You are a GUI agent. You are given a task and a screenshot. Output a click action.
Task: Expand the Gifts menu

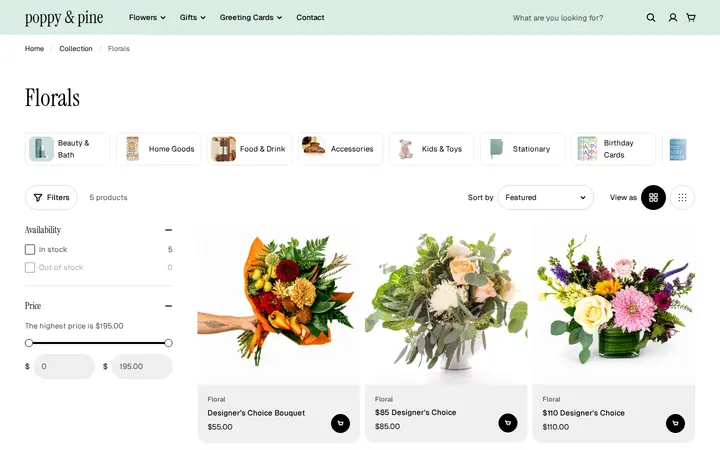[192, 17]
